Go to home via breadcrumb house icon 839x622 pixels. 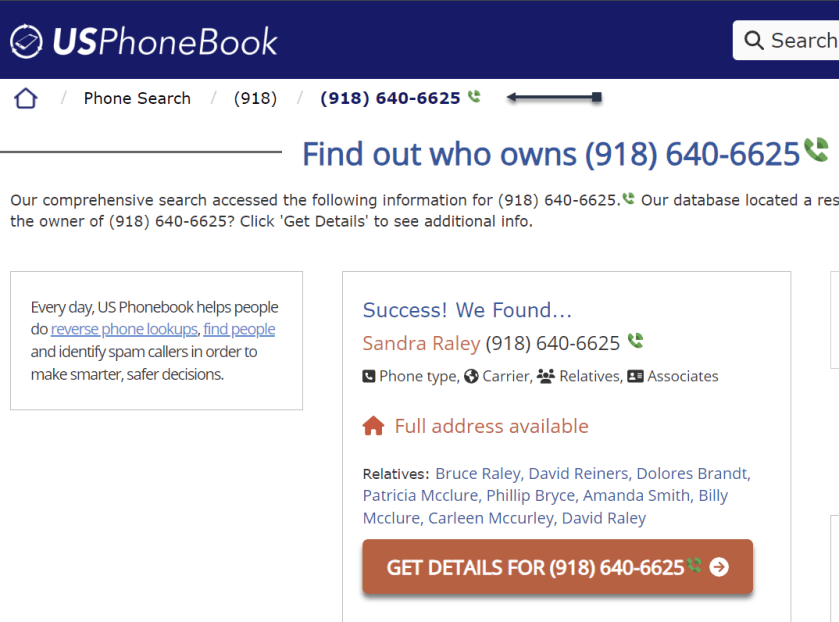(26, 98)
